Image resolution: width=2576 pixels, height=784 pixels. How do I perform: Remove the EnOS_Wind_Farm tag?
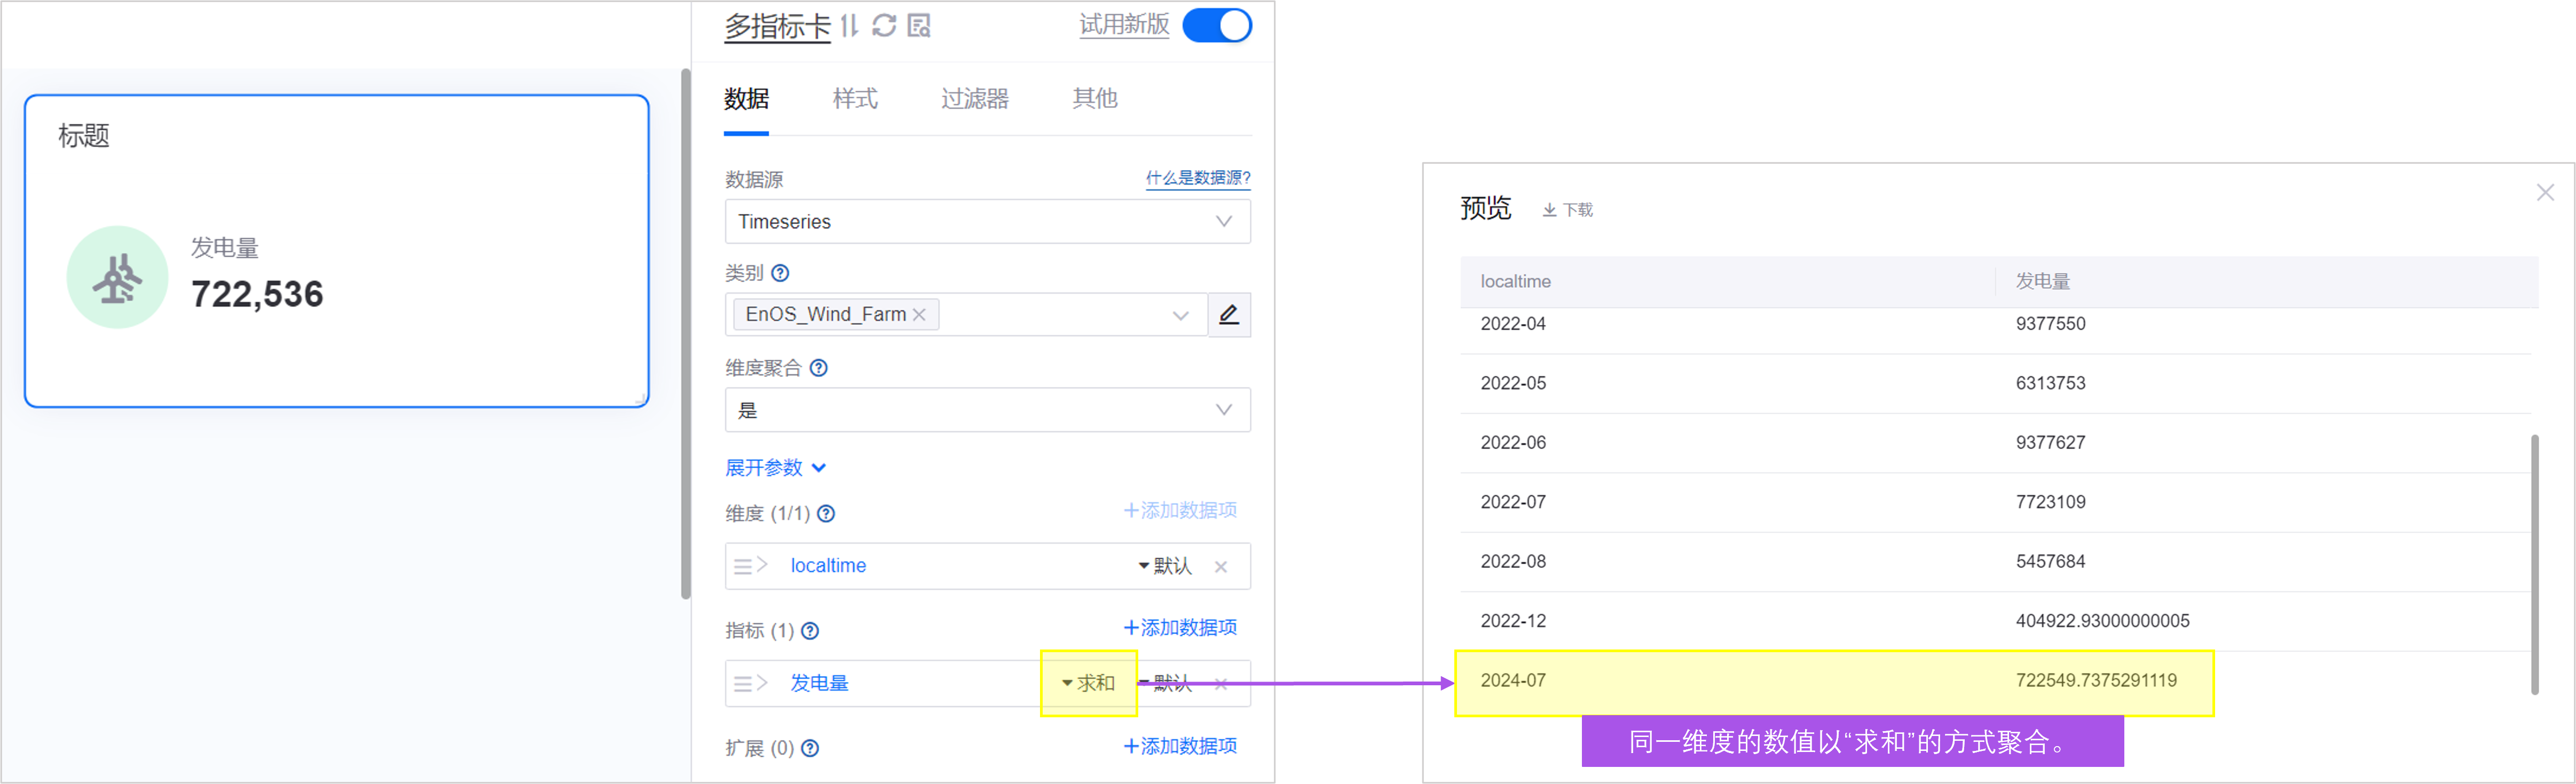click(920, 315)
